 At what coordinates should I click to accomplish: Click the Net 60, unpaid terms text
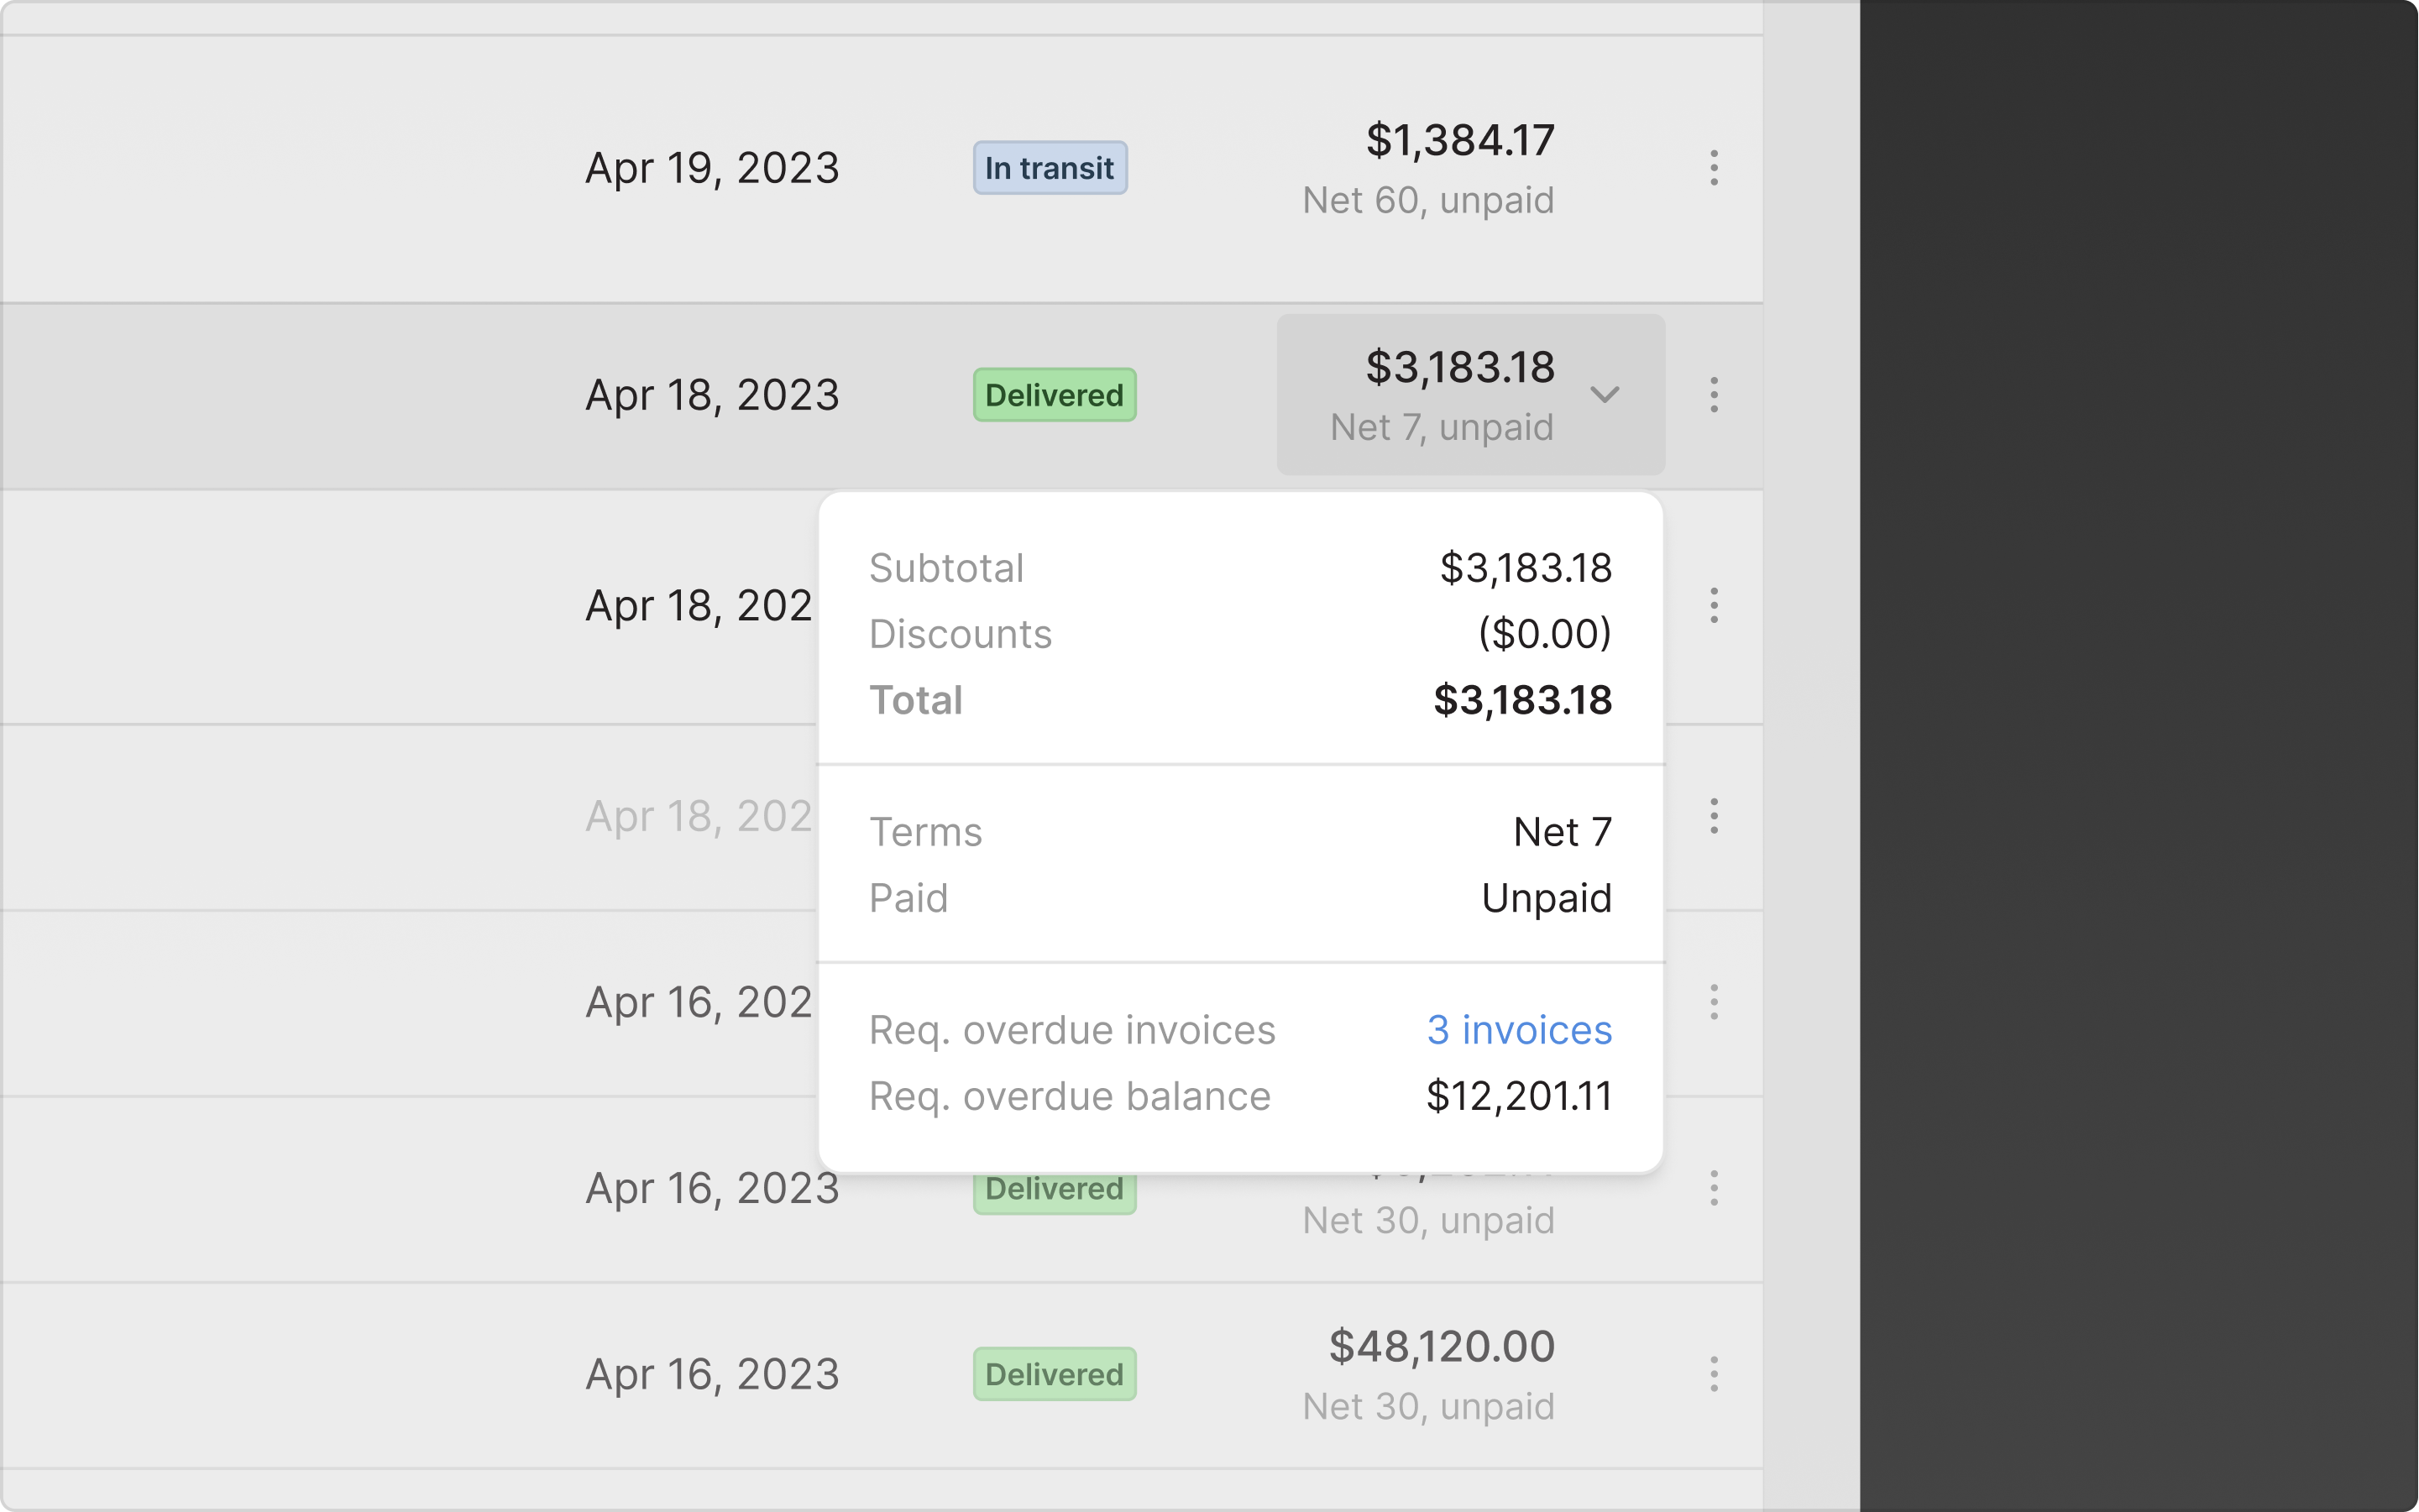(1428, 200)
